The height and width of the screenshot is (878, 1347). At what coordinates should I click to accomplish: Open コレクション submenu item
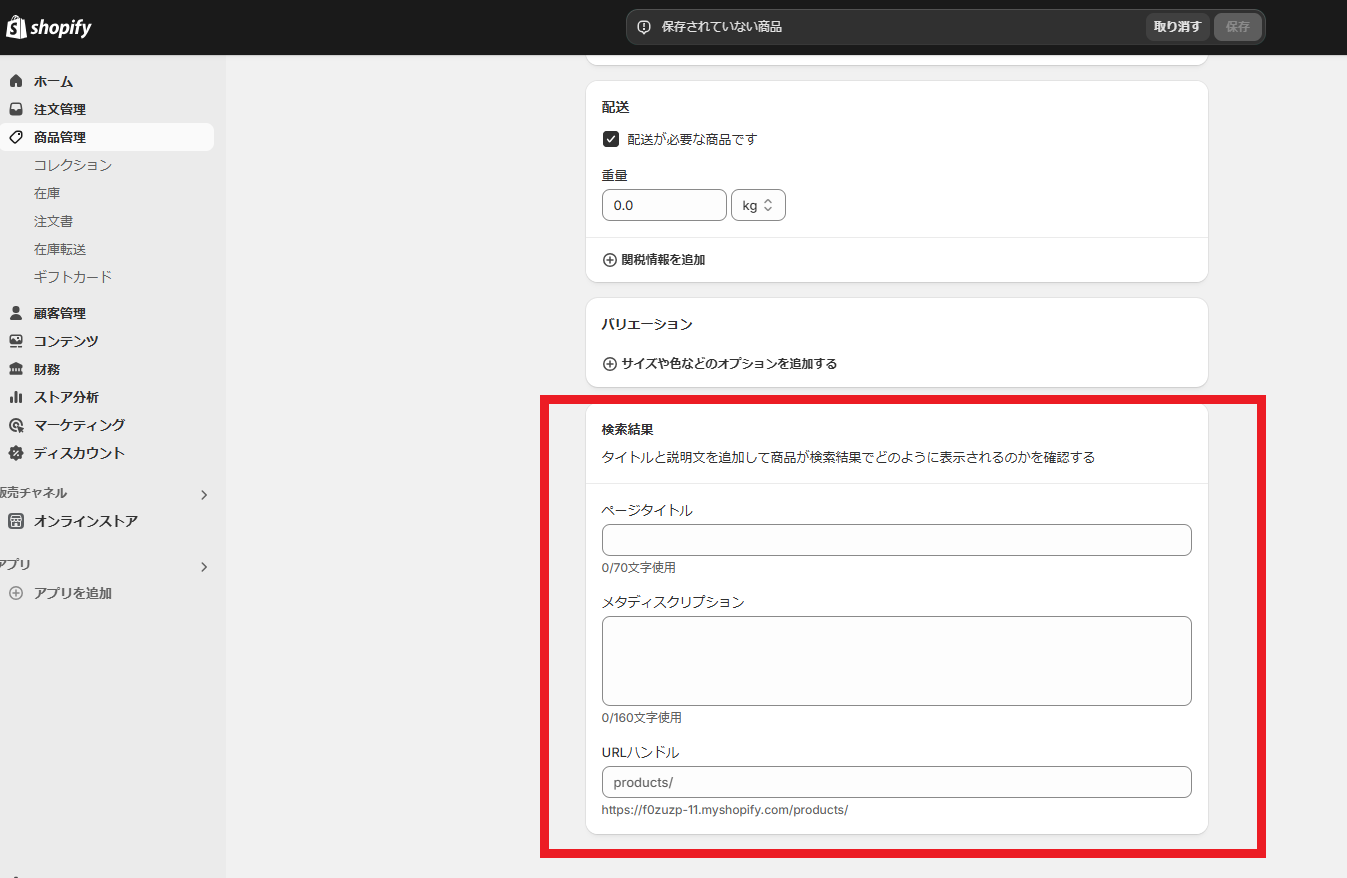click(x=73, y=165)
